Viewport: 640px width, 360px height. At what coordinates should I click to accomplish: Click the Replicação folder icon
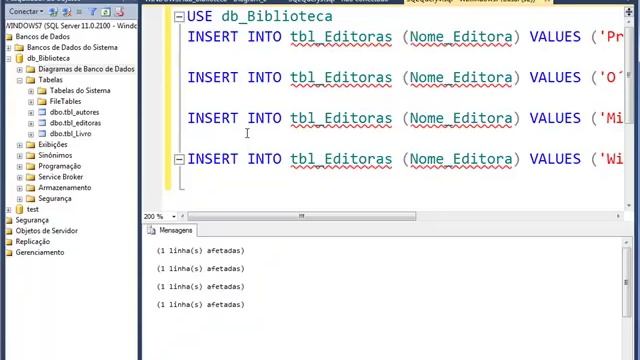pyautogui.click(x=9, y=242)
